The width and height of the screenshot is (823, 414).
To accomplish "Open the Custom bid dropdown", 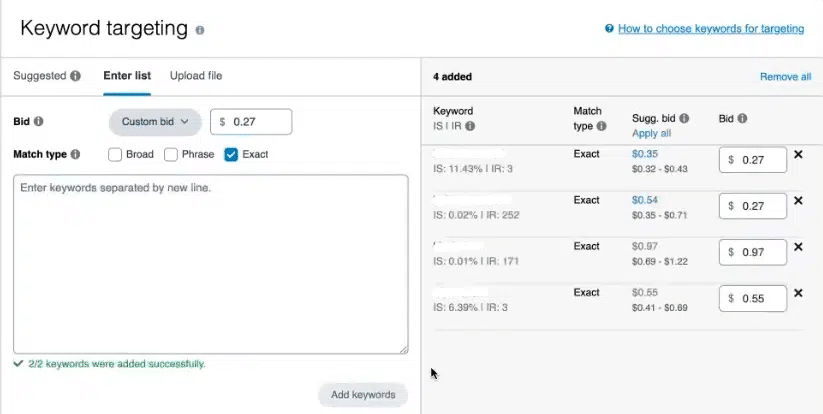I will point(155,122).
